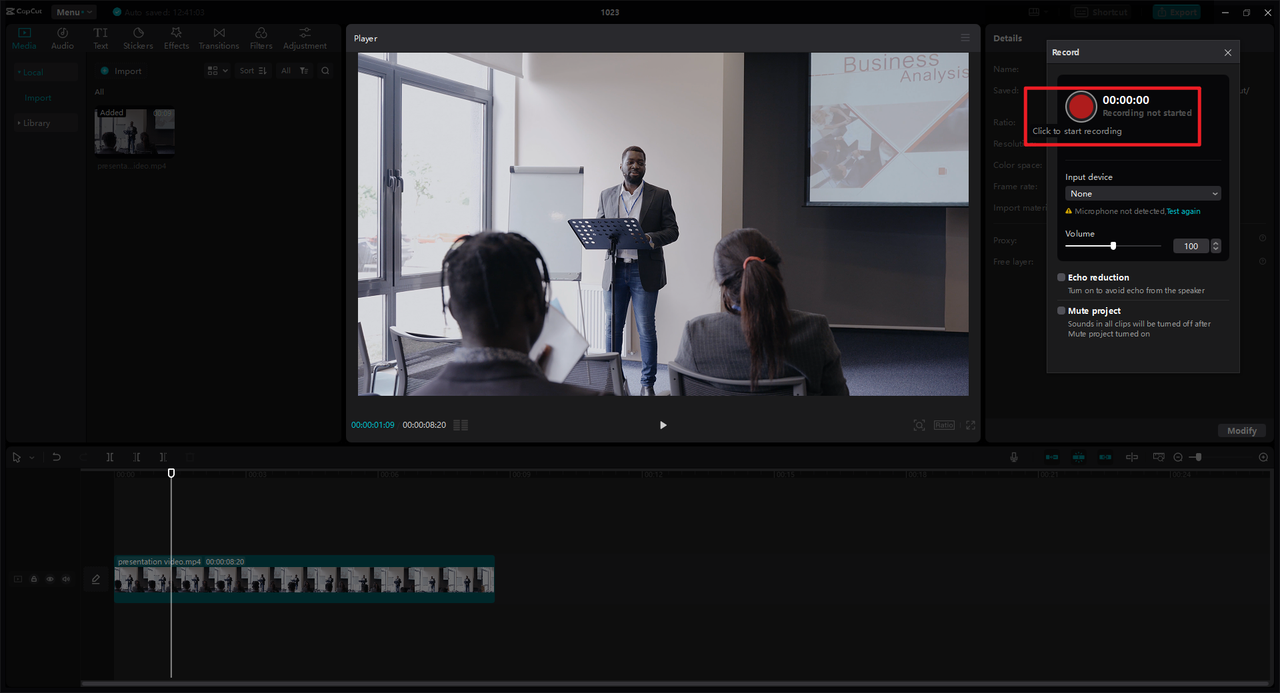Click the track cover edit pencil icon
Image resolution: width=1280 pixels, height=693 pixels.
point(96,579)
